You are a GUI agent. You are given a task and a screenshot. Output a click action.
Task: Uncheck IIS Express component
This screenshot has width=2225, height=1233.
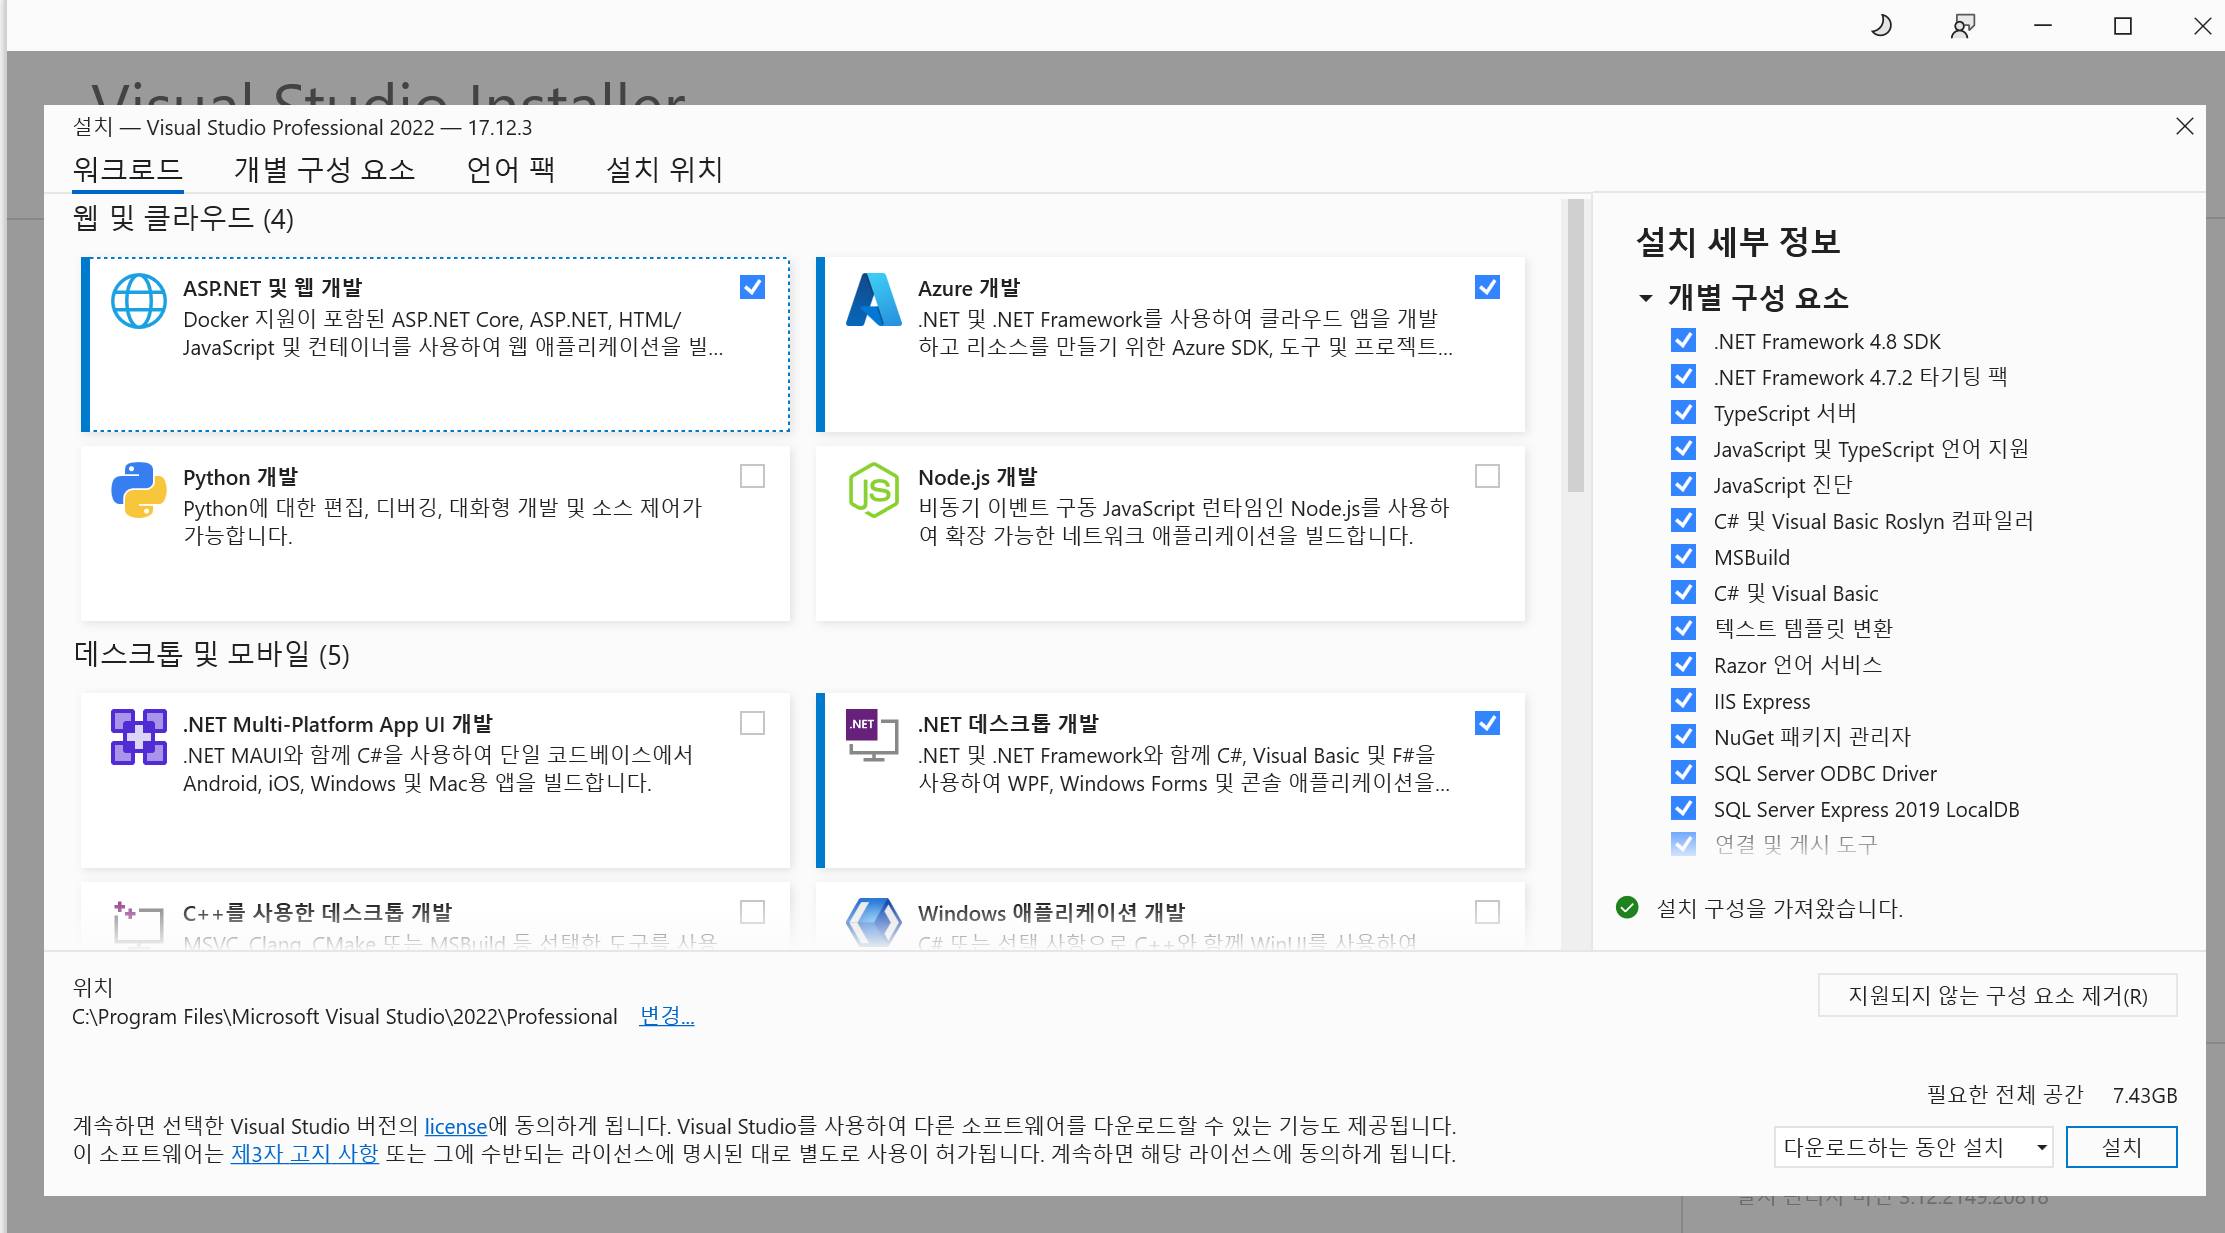[1683, 701]
